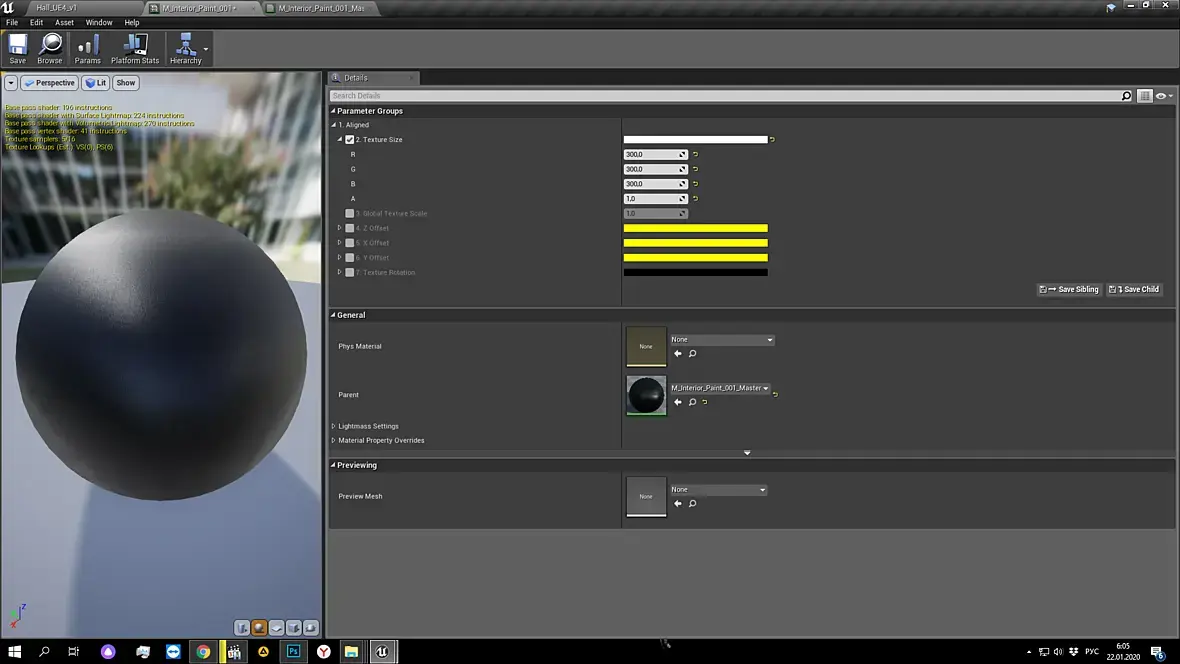The width and height of the screenshot is (1180, 664).
Task: Click the yellow 4. Z Offset color bar
Action: [x=695, y=228]
